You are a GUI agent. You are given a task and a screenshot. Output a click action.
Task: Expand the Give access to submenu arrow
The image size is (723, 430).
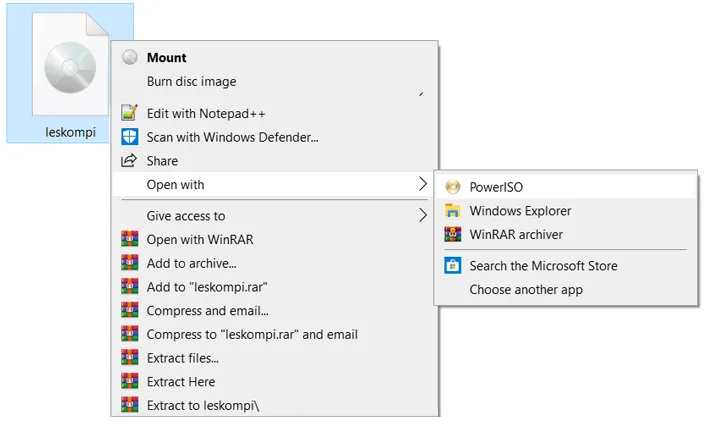[423, 215]
